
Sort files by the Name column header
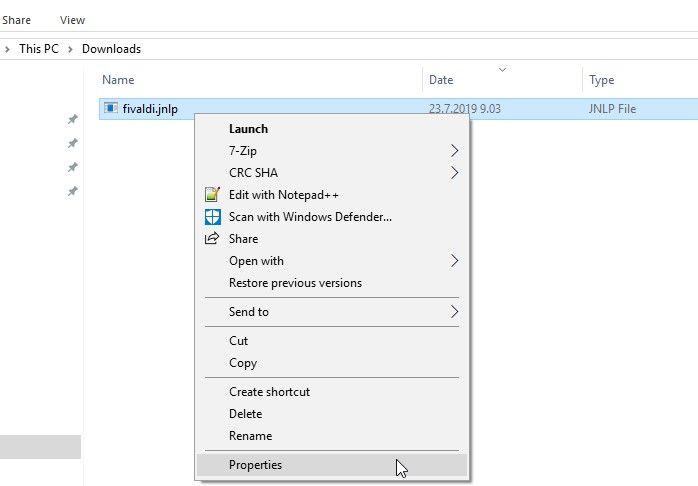click(118, 80)
